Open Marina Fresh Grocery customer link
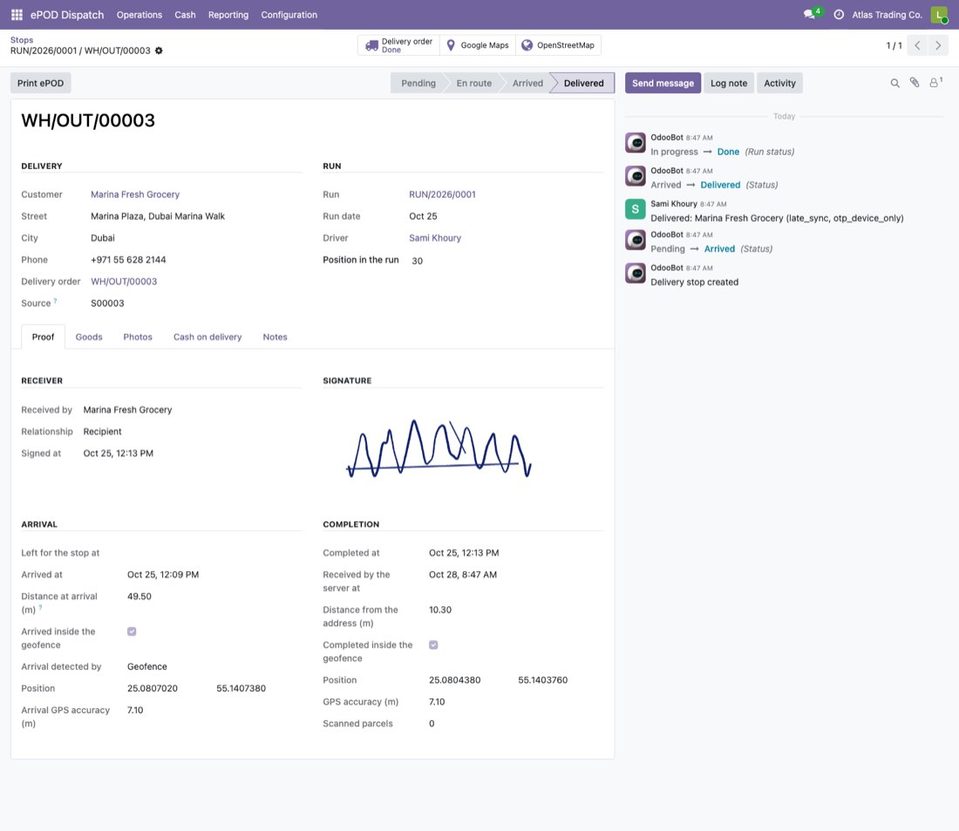The width and height of the screenshot is (959, 831). 135,194
